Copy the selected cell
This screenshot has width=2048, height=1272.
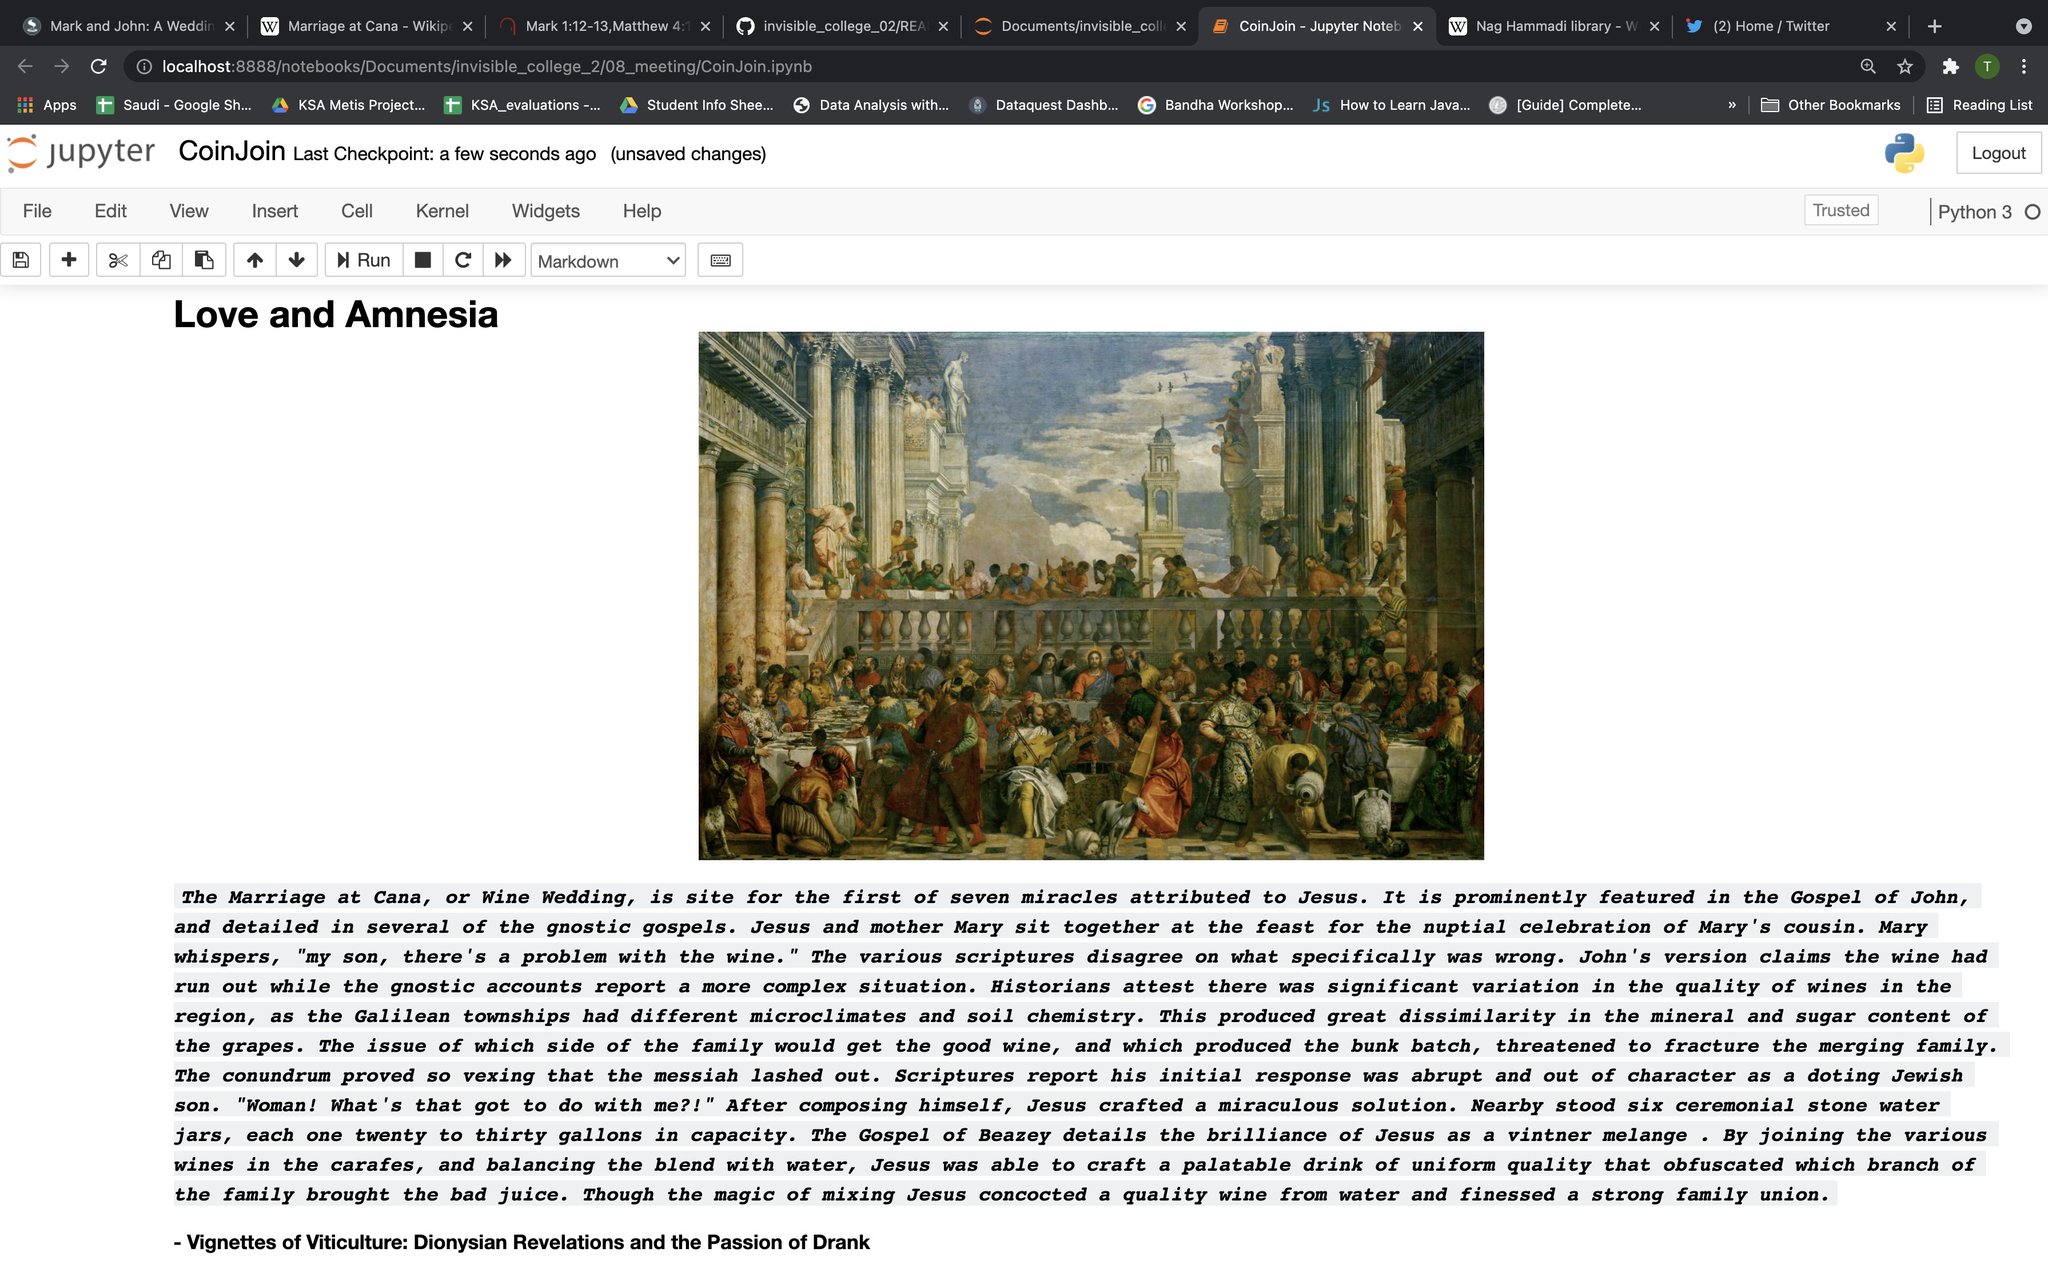160,260
